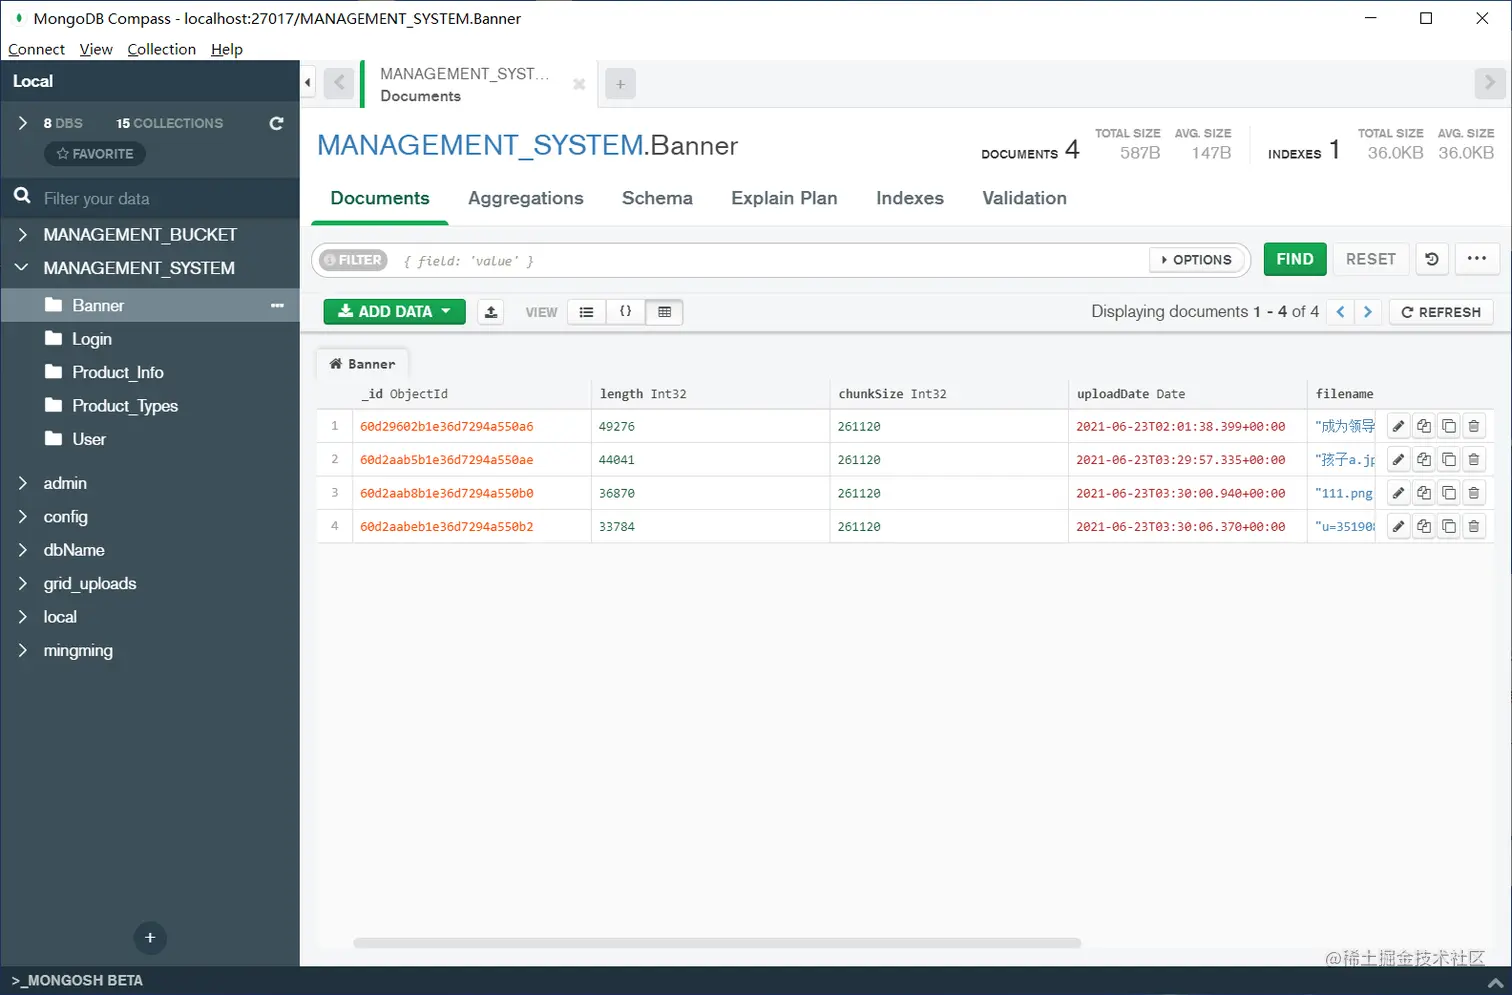
Task: Open the Help menu
Action: click(227, 49)
